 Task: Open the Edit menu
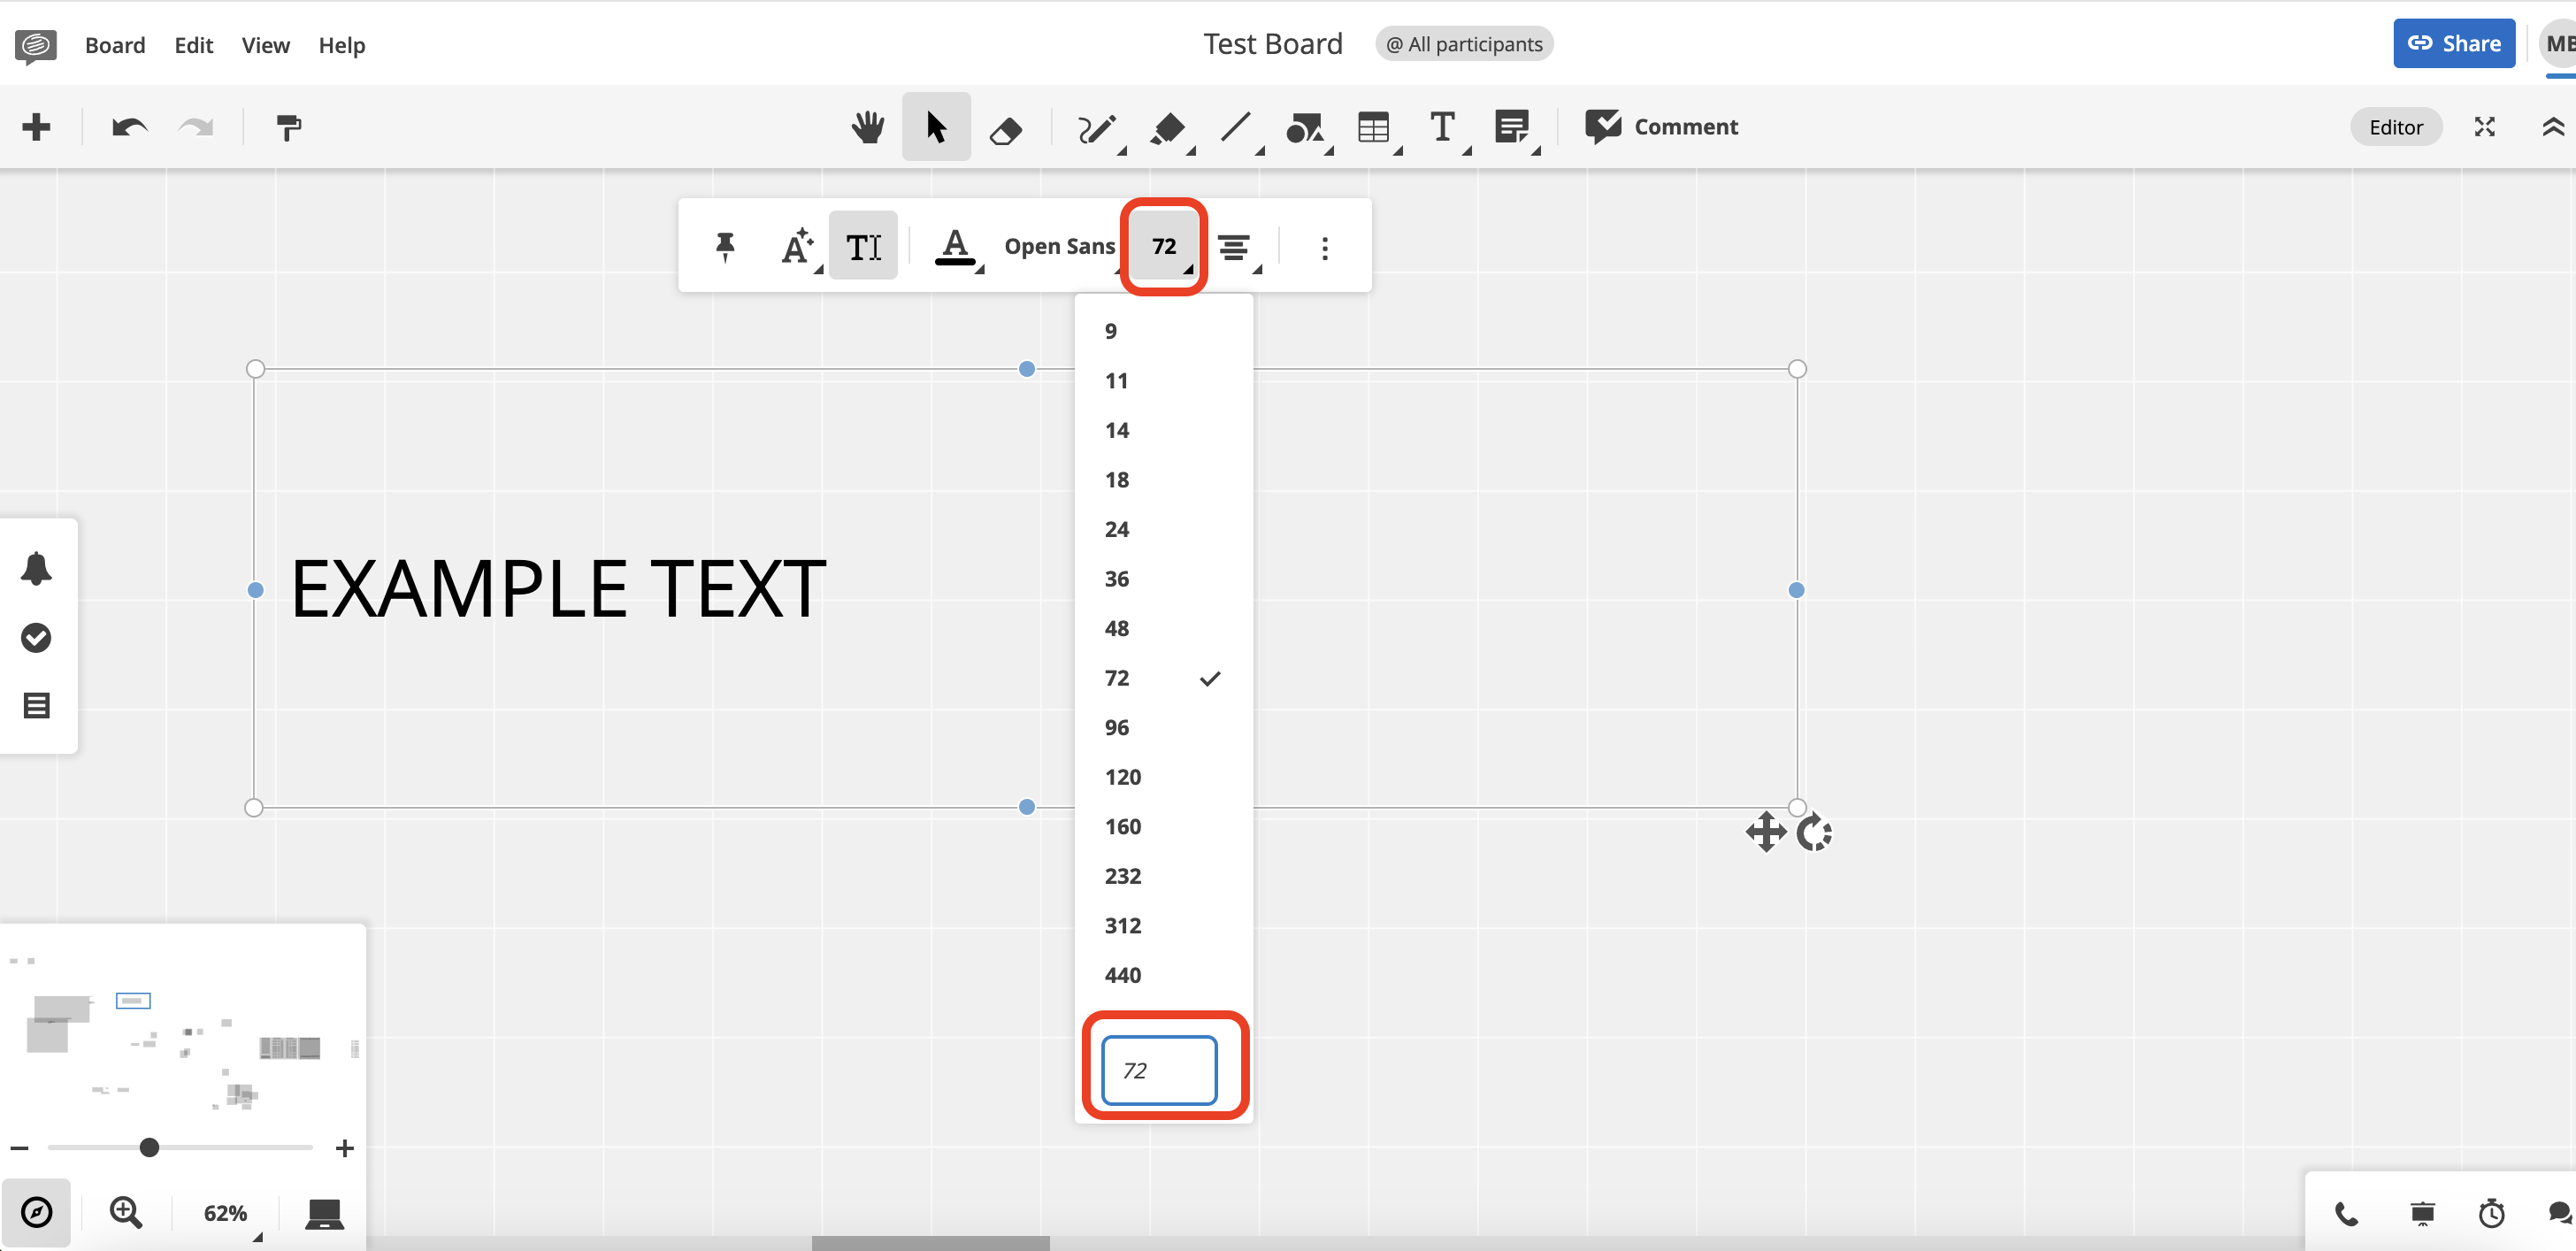[x=194, y=45]
